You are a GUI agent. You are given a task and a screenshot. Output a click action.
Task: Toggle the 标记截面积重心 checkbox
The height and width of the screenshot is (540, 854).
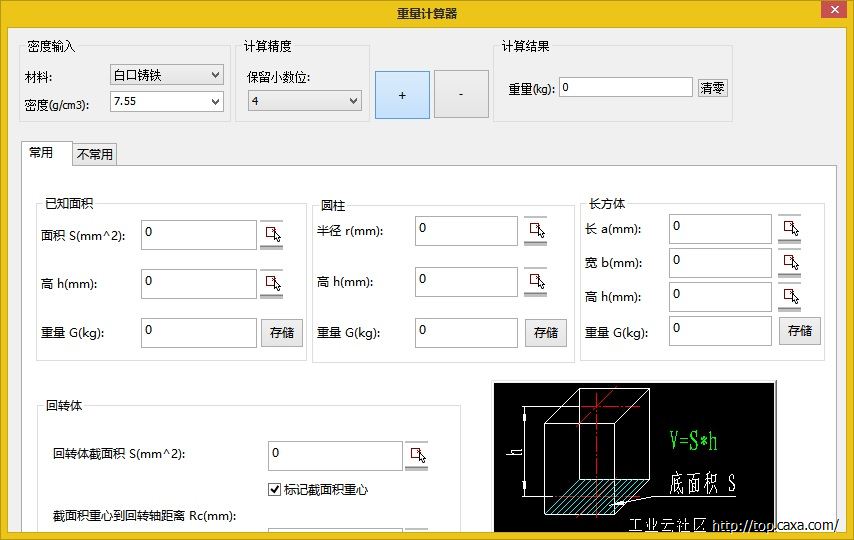pos(275,490)
